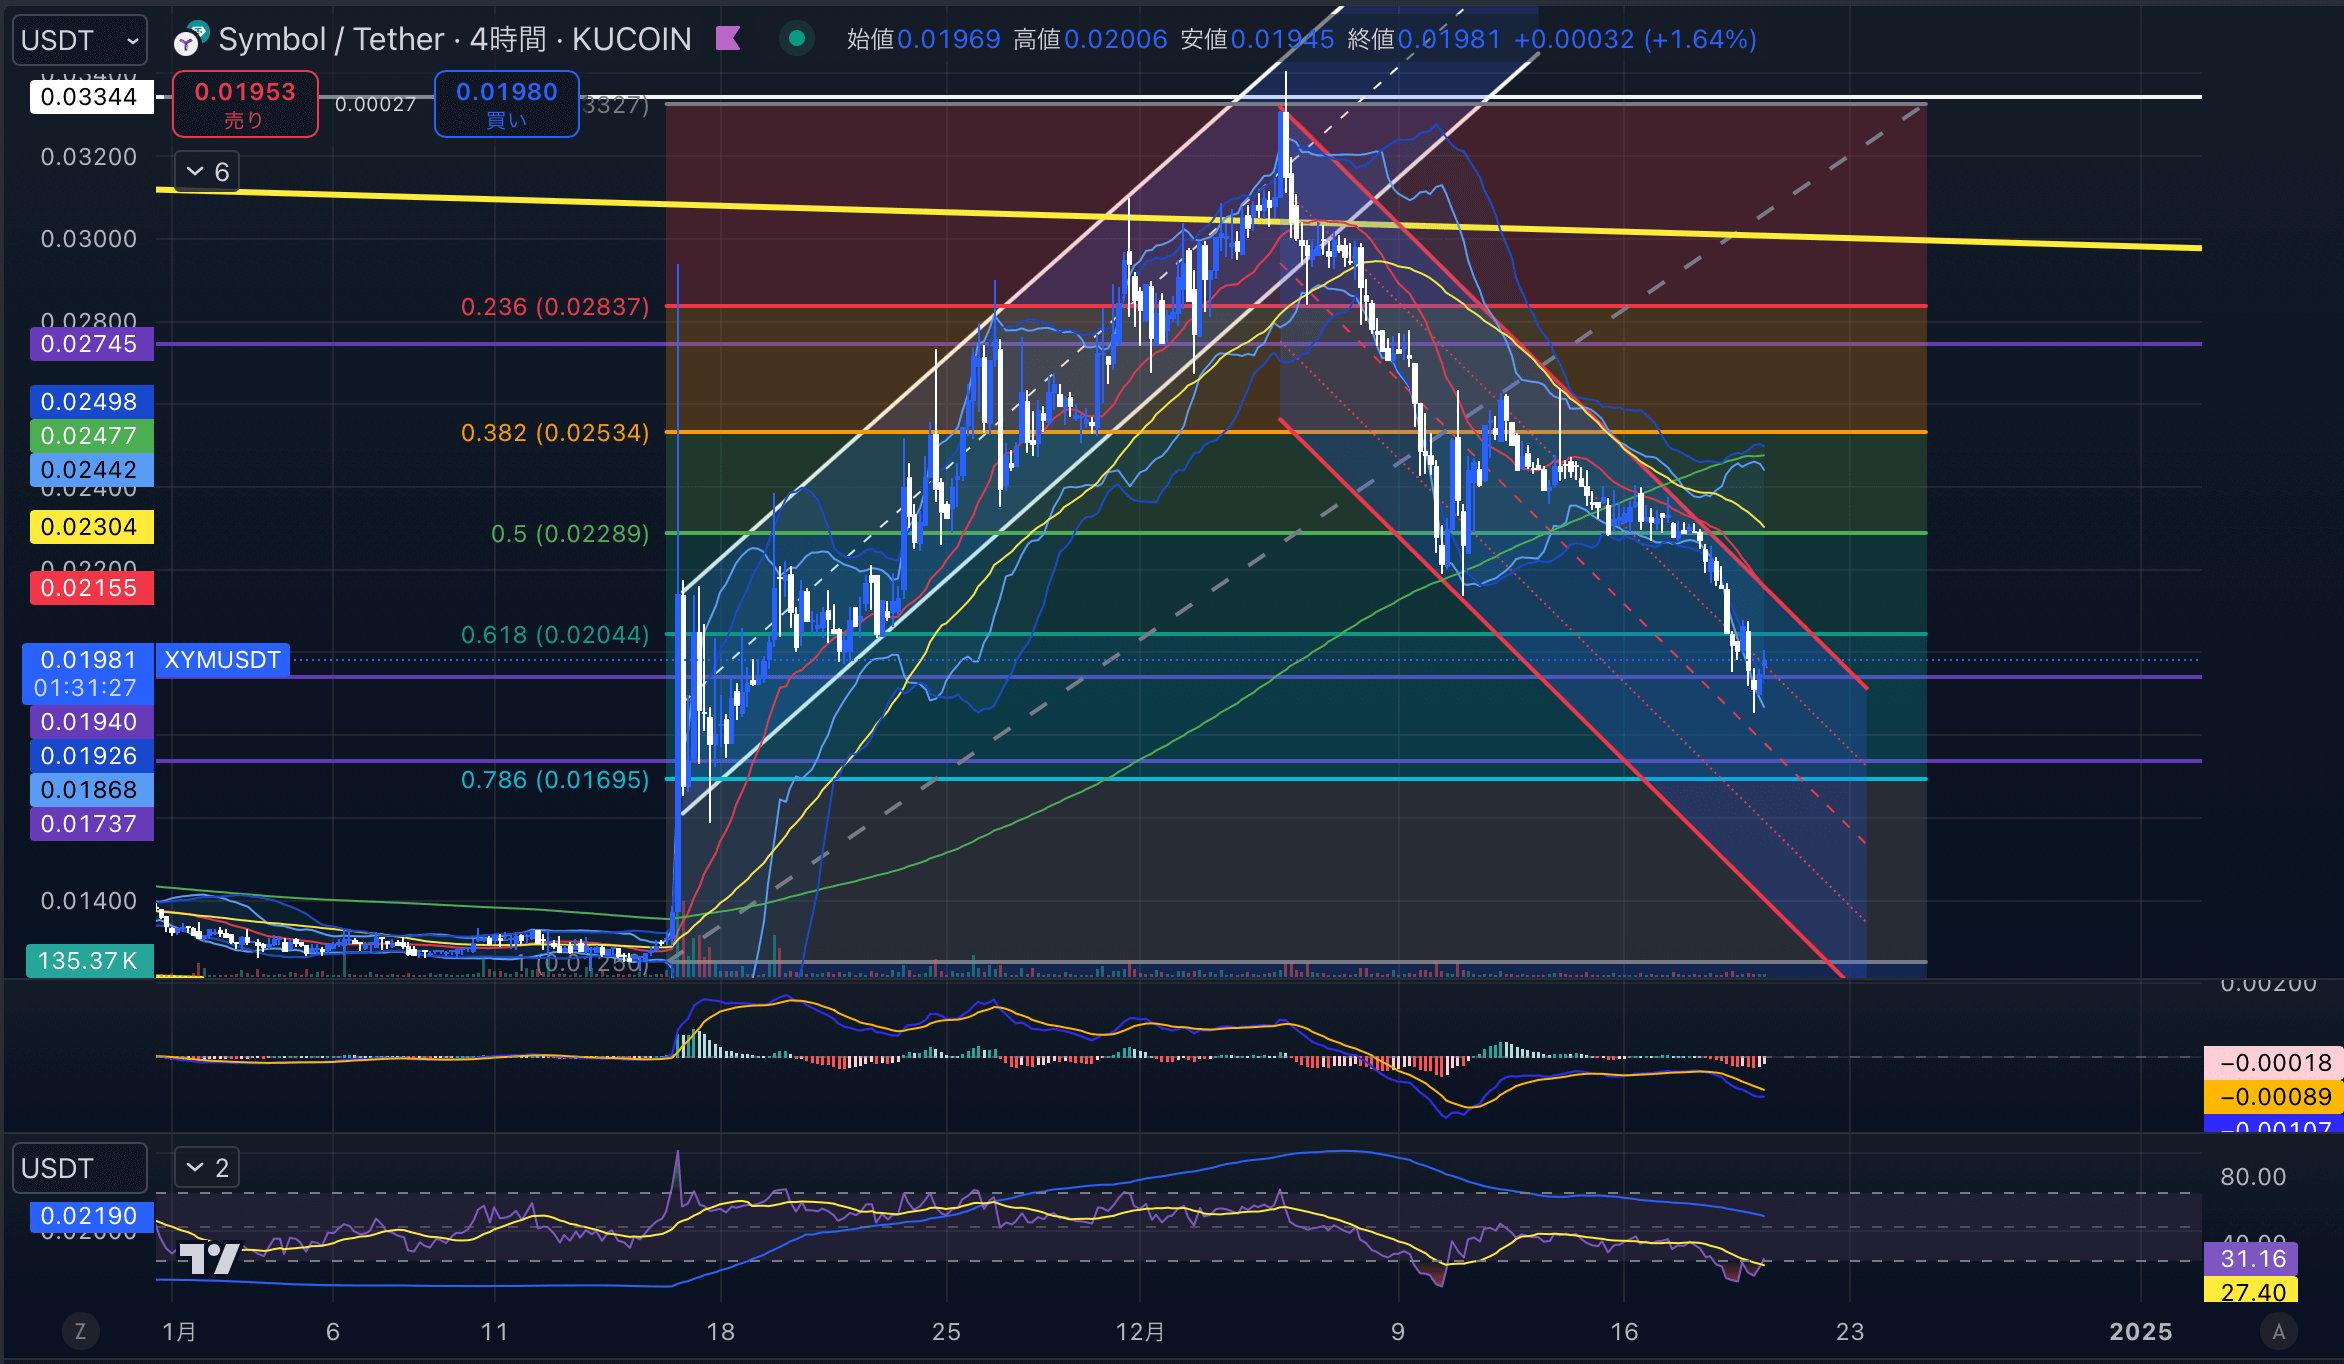Click the 0.00027 spread value between buttons
This screenshot has height=1364, width=2344.
pos(375,104)
